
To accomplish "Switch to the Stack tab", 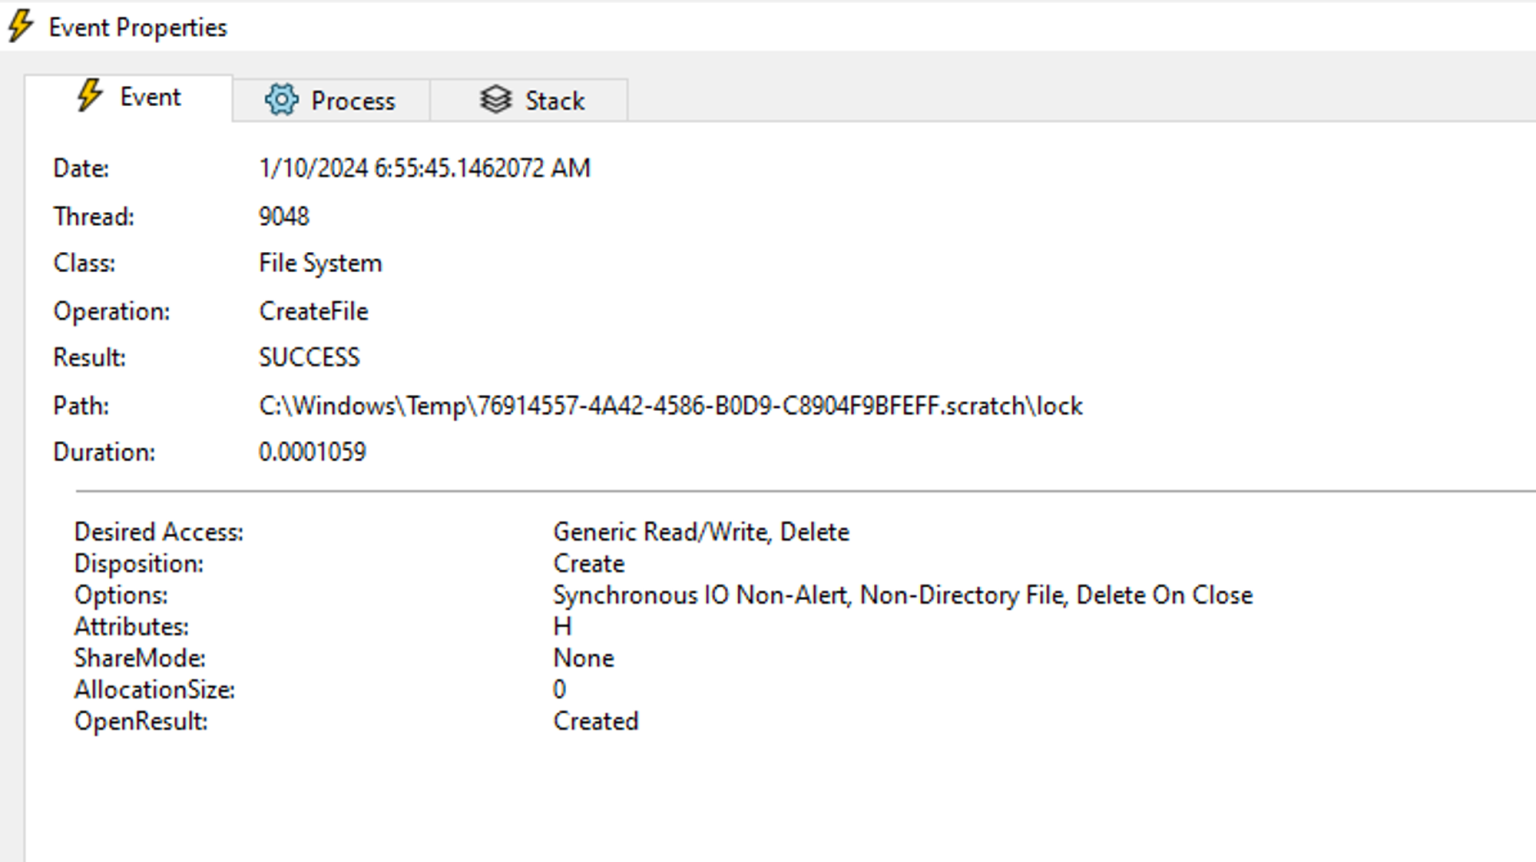I will click(530, 100).
